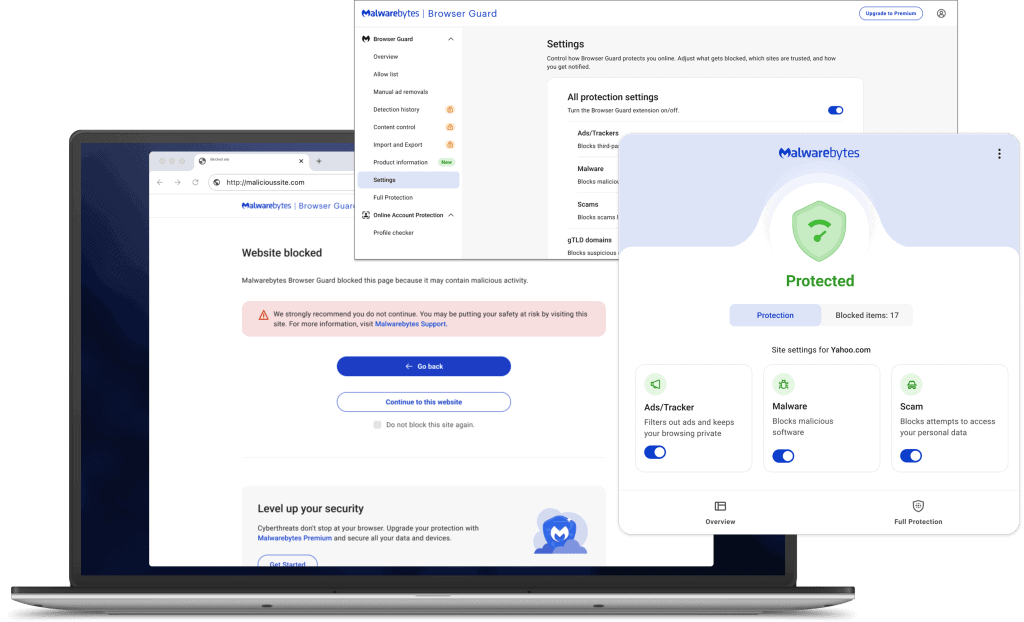Click the Browser Guard M icon in the sidebar
This screenshot has height=622, width=1024.
coord(366,39)
